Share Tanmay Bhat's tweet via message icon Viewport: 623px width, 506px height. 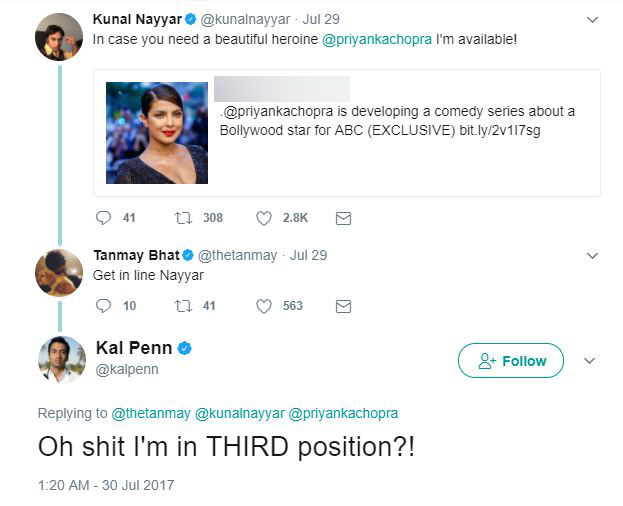coord(343,306)
